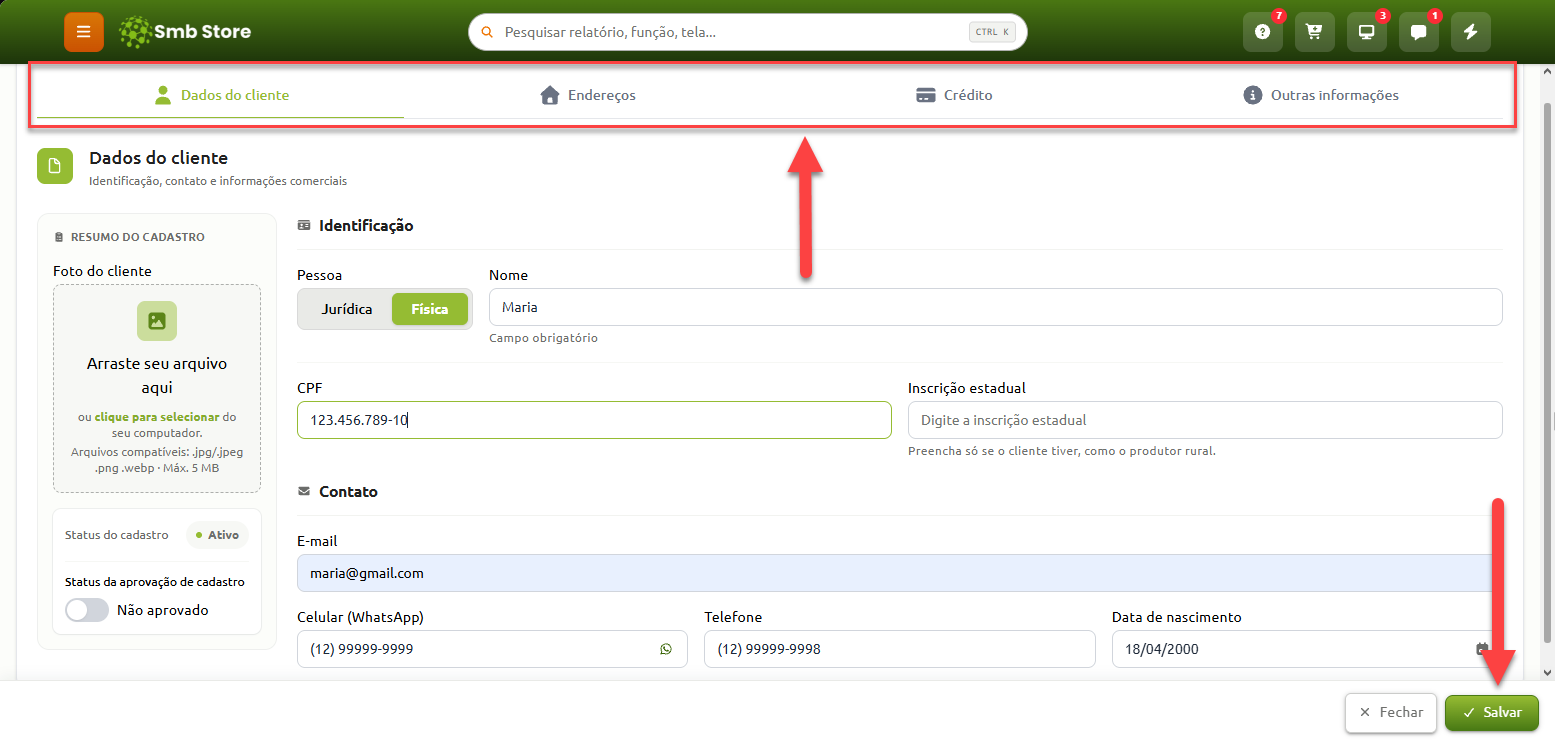Screen dimensions: 1555x745
Task: Click the image placeholder upload icon
Action: pyautogui.click(x=157, y=321)
